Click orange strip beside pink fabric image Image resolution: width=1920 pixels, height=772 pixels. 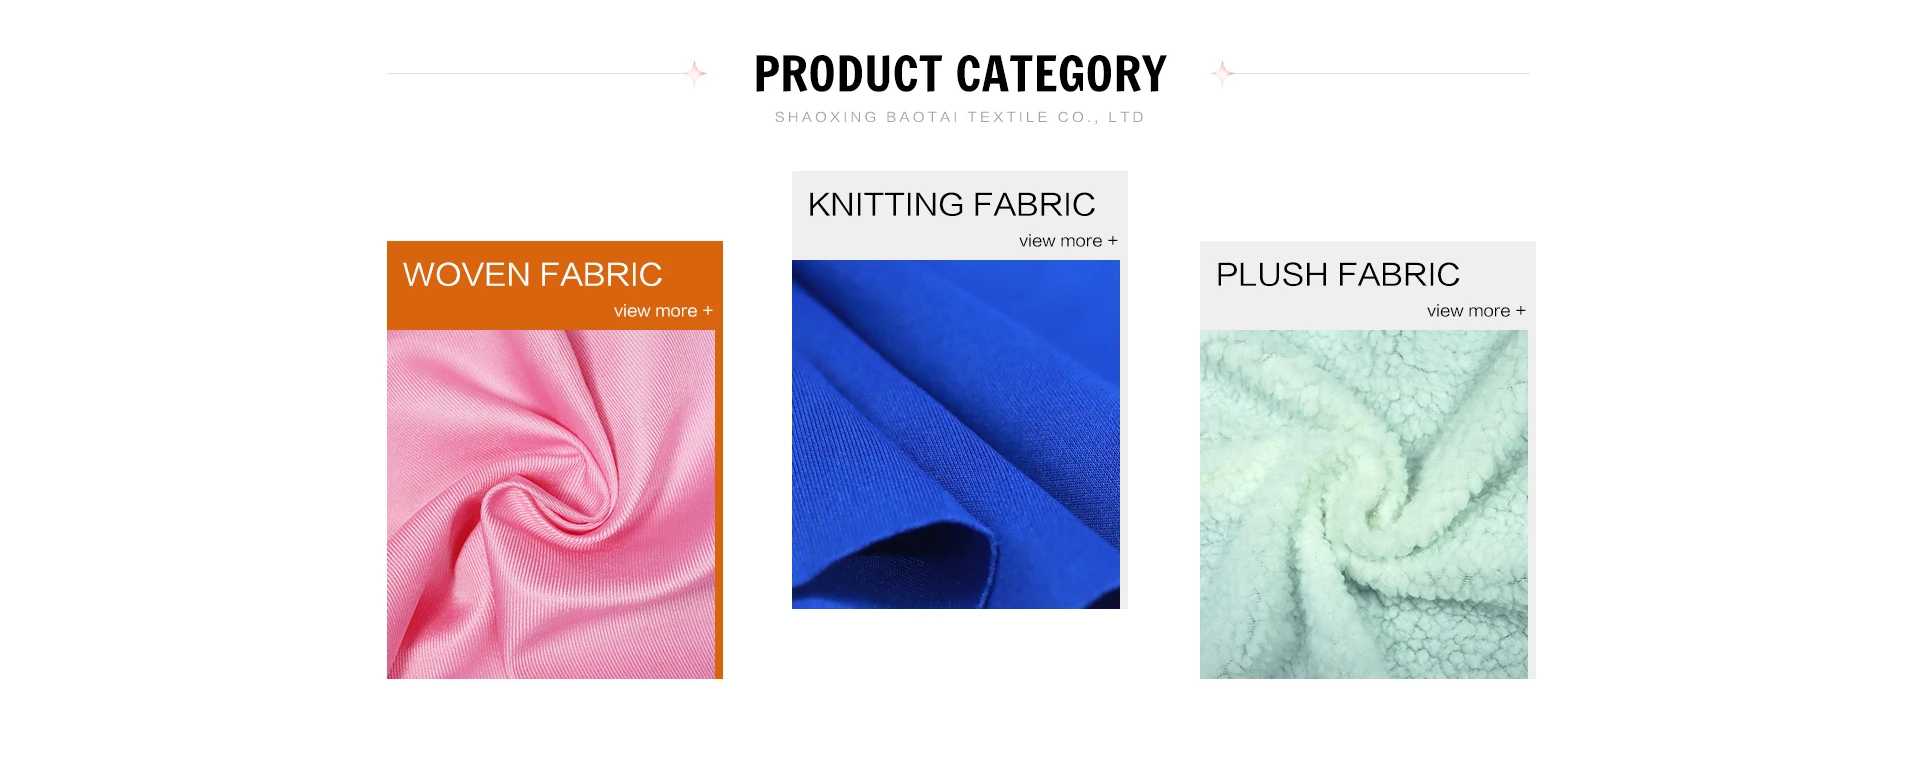pyautogui.click(x=719, y=504)
